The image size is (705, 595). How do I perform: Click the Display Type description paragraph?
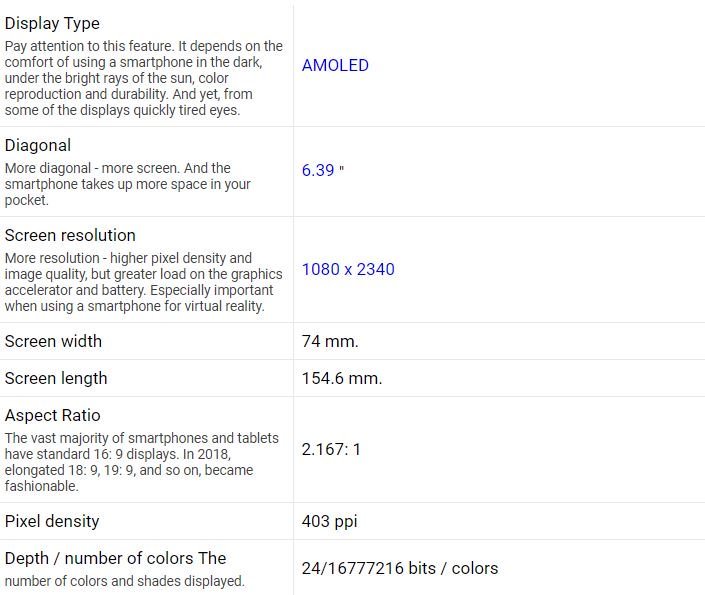[143, 78]
